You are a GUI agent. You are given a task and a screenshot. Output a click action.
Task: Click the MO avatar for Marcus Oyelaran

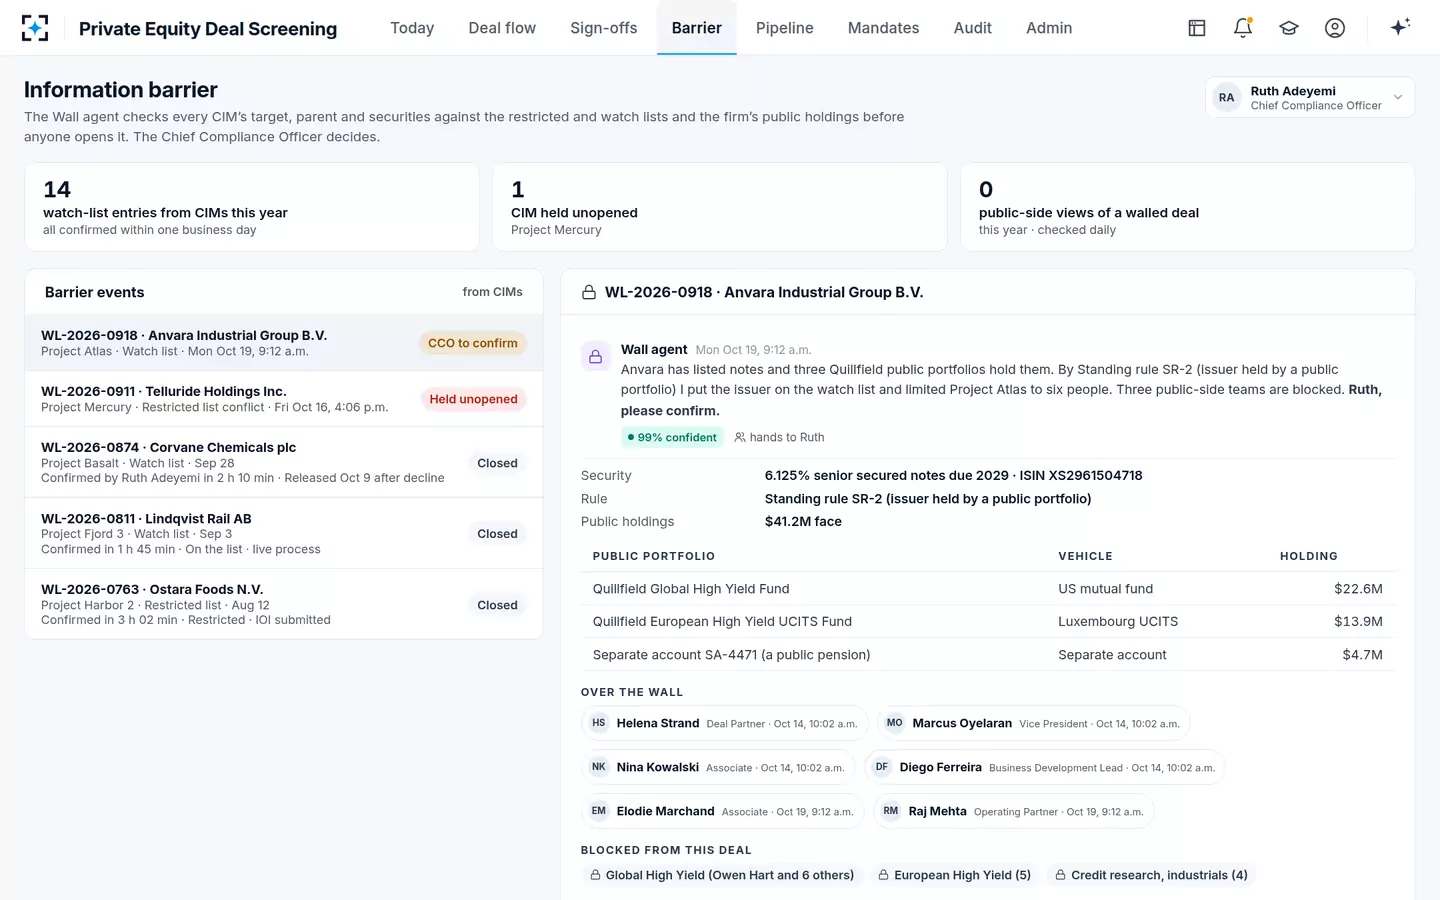[x=895, y=723]
